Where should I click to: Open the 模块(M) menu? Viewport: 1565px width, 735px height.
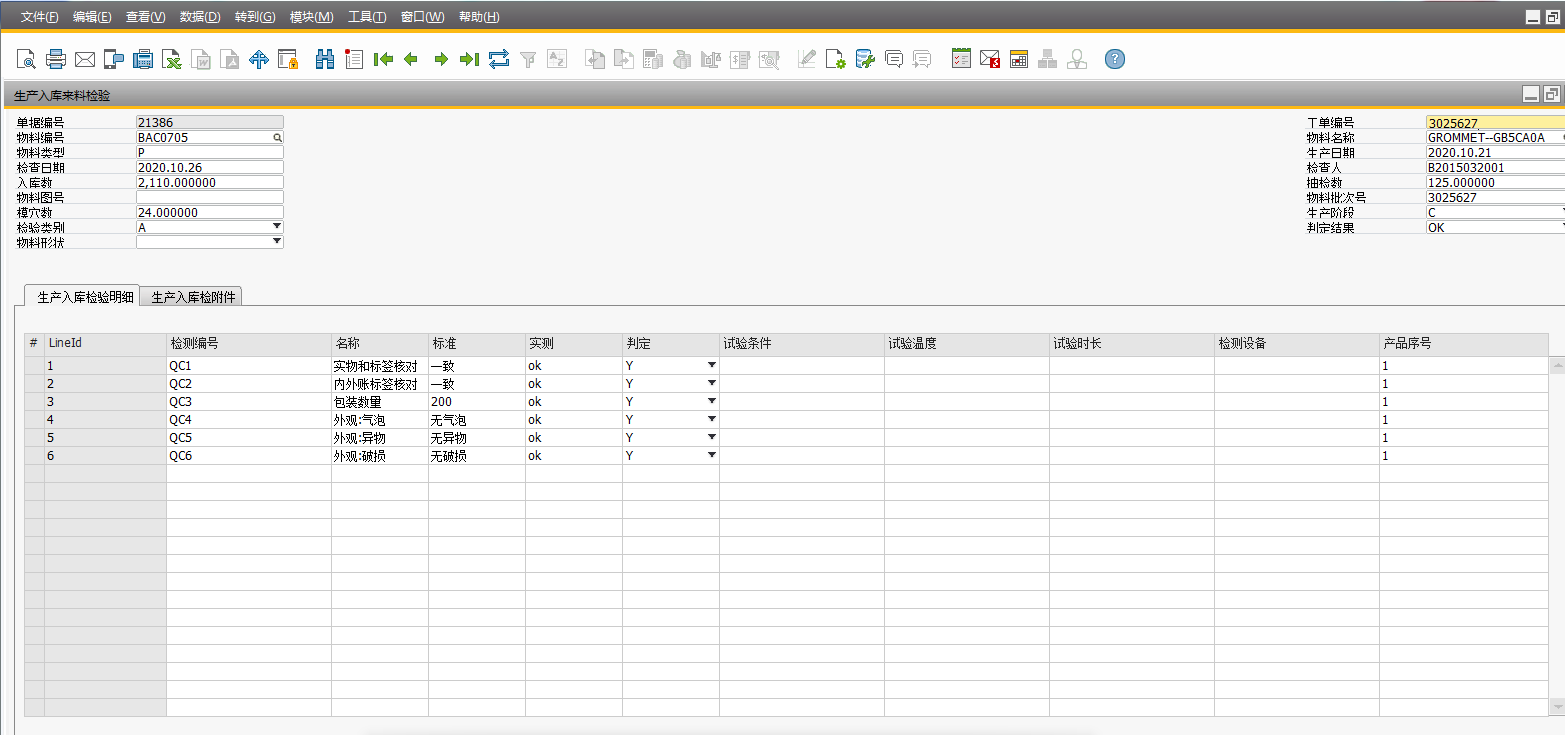(x=311, y=17)
